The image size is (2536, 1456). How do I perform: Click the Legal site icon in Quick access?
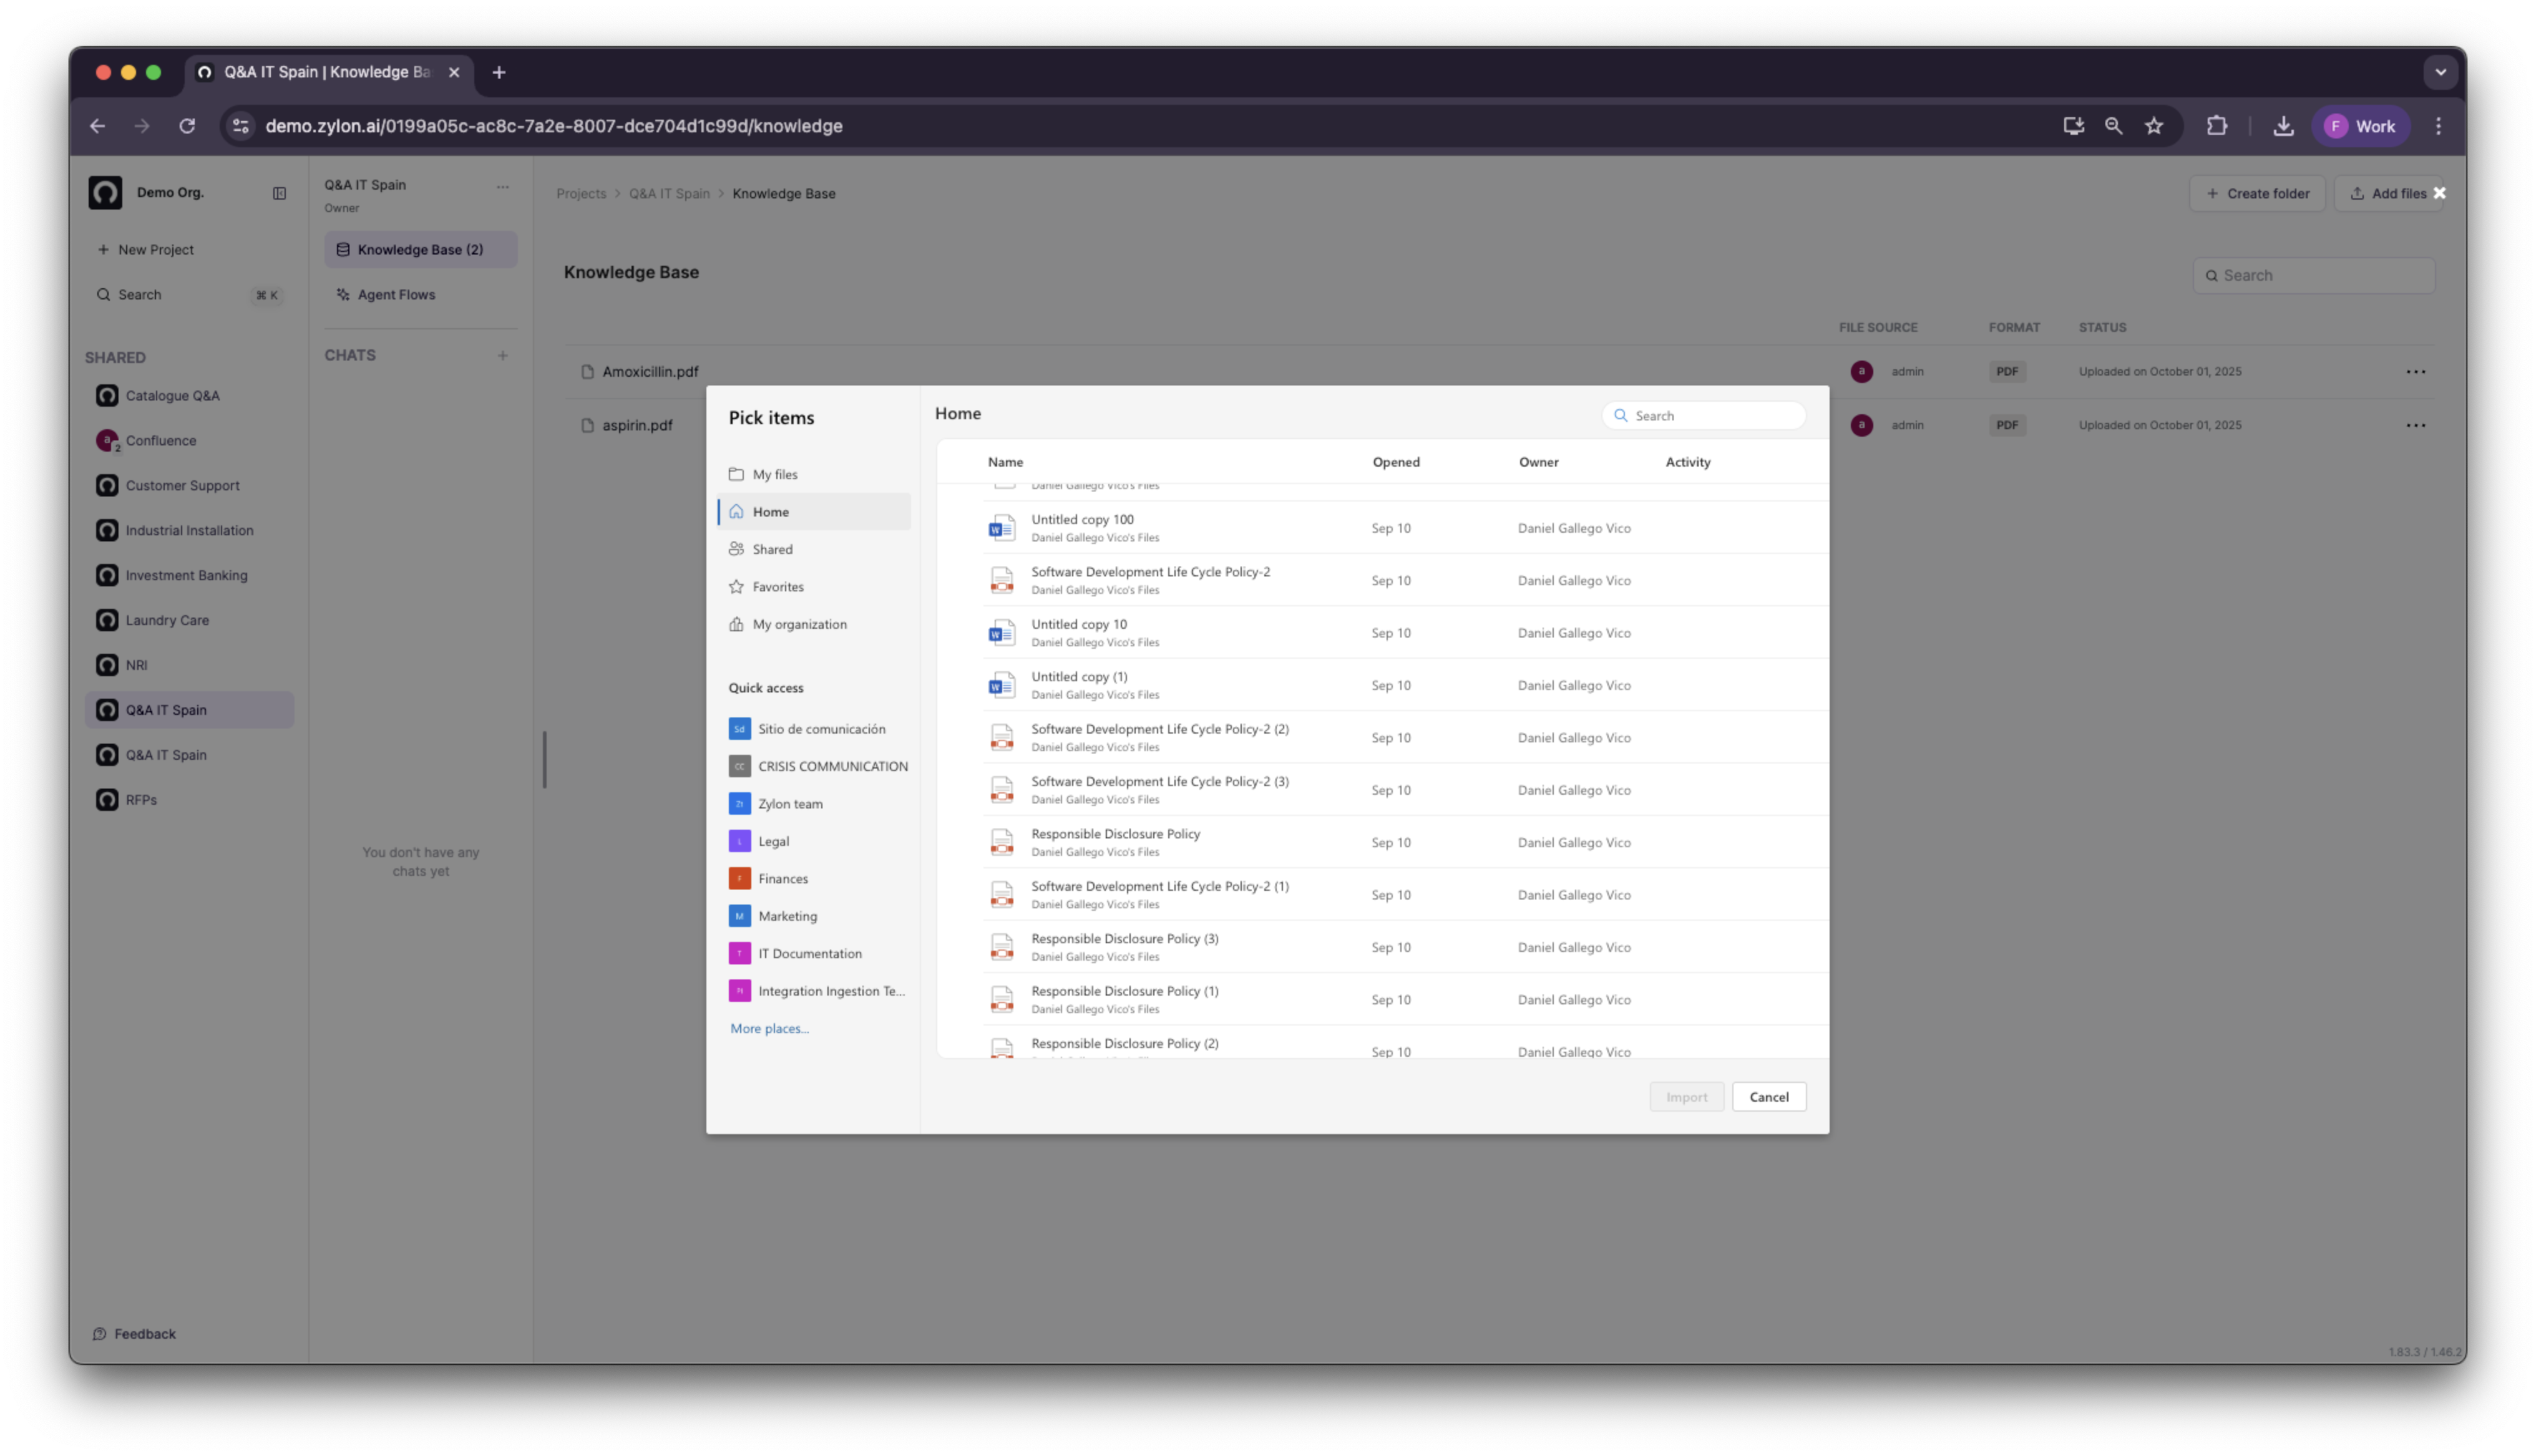click(x=739, y=841)
